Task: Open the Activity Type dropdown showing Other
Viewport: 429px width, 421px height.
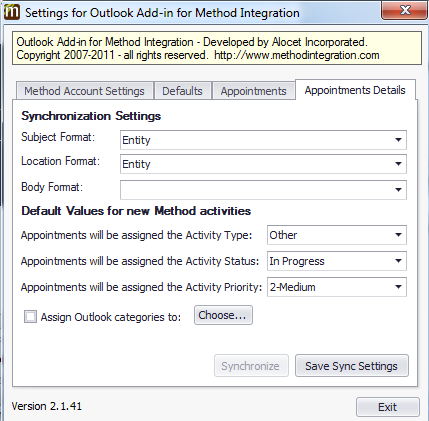Action: [337, 235]
